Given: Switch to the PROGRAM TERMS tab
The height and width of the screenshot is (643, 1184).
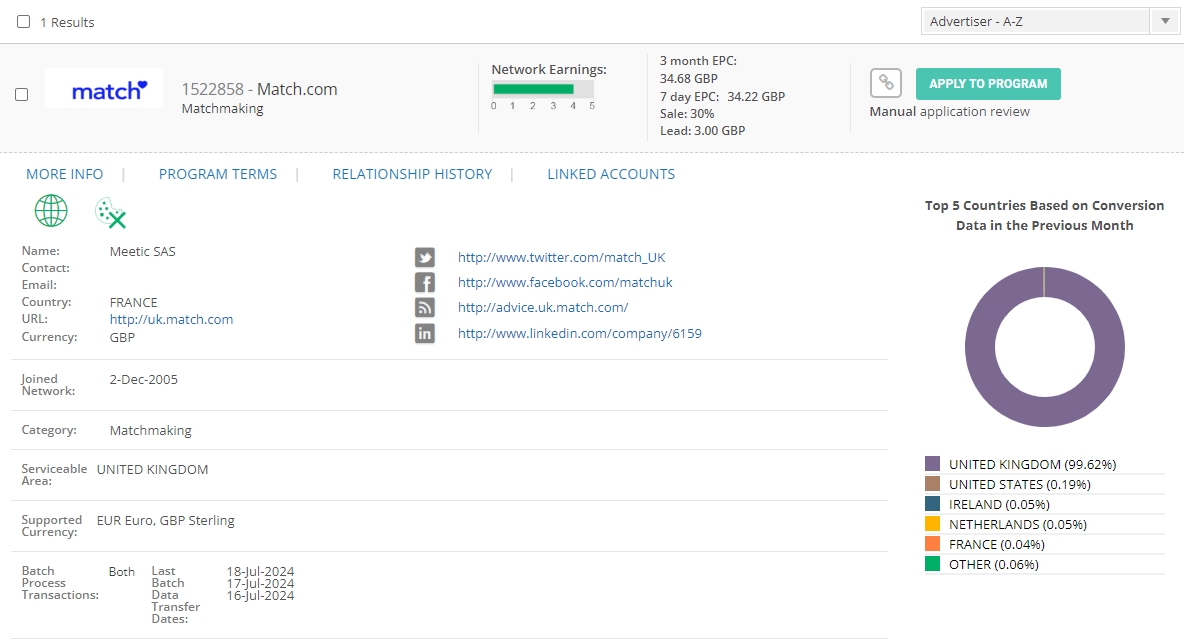Looking at the screenshot, I should click(217, 174).
